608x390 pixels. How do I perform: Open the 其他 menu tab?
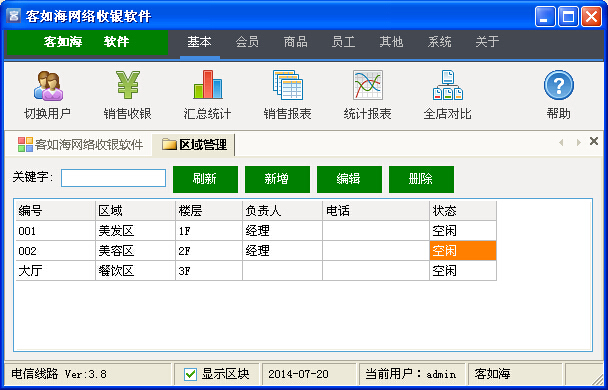[391, 42]
